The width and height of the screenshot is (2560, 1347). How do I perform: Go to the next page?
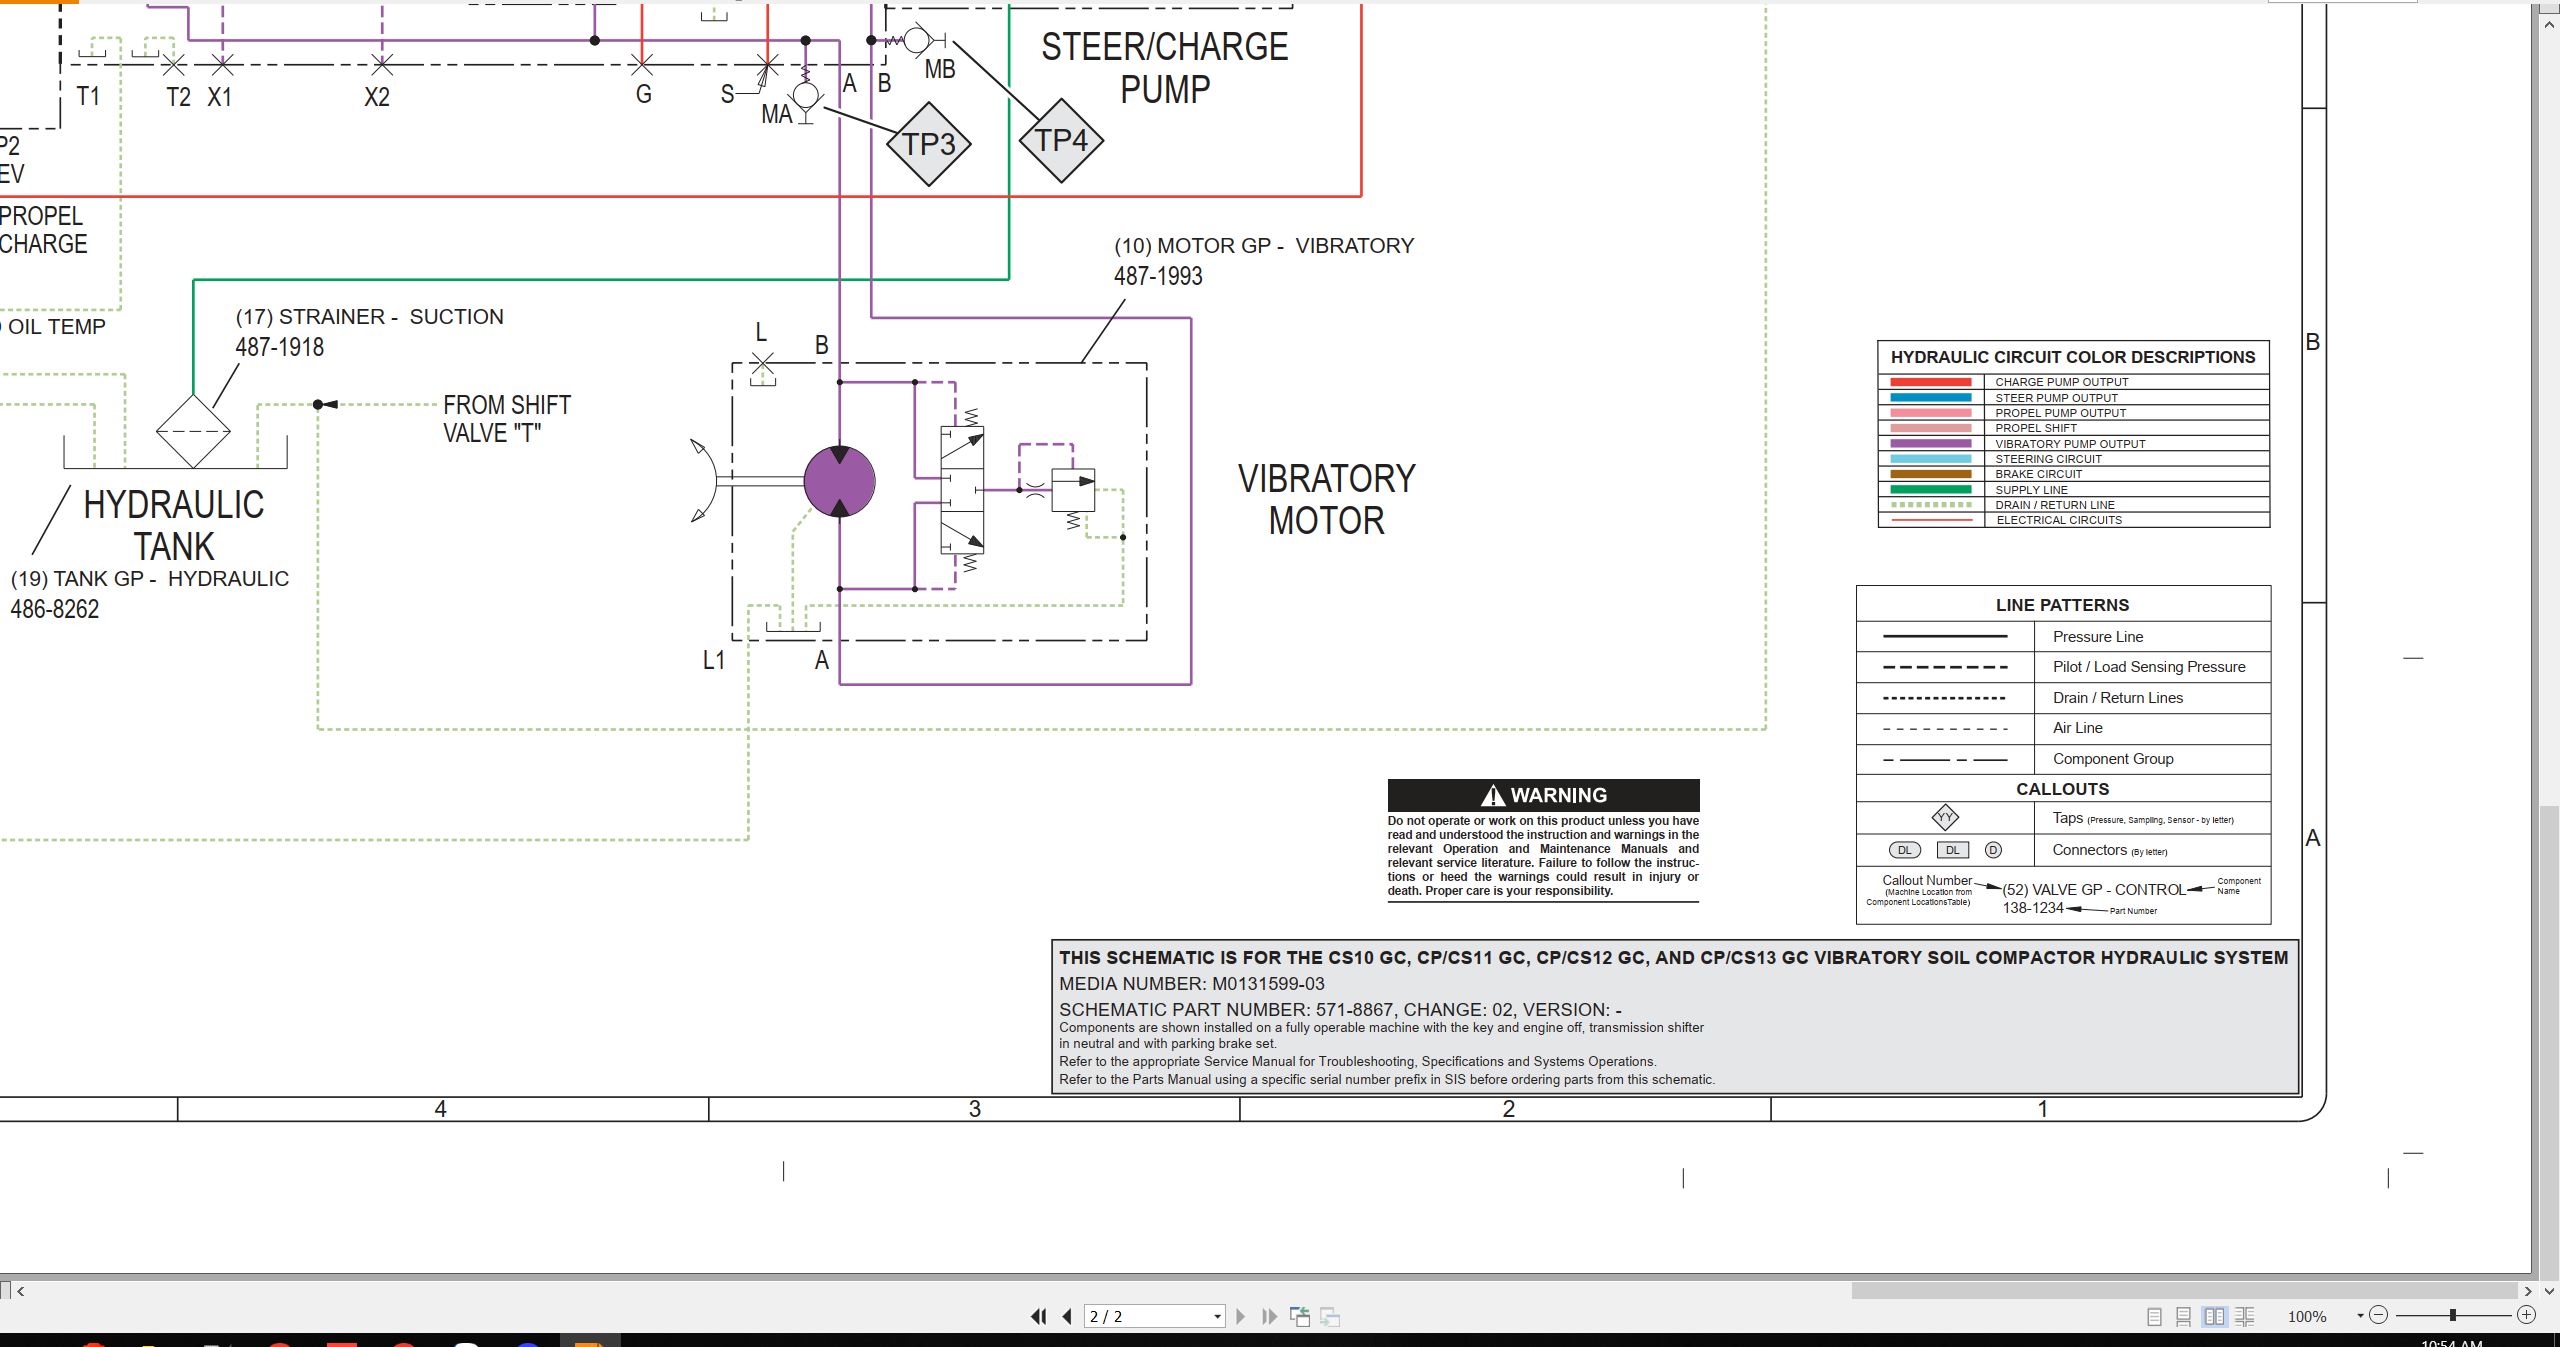[1241, 1317]
